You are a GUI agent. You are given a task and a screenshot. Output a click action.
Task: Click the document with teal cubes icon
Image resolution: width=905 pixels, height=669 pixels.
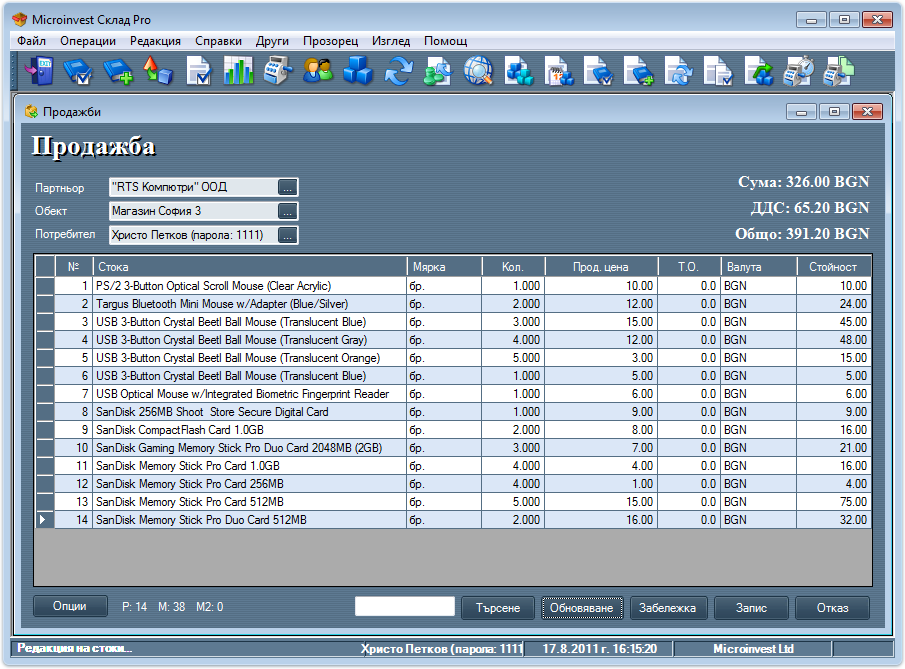[x=519, y=71]
